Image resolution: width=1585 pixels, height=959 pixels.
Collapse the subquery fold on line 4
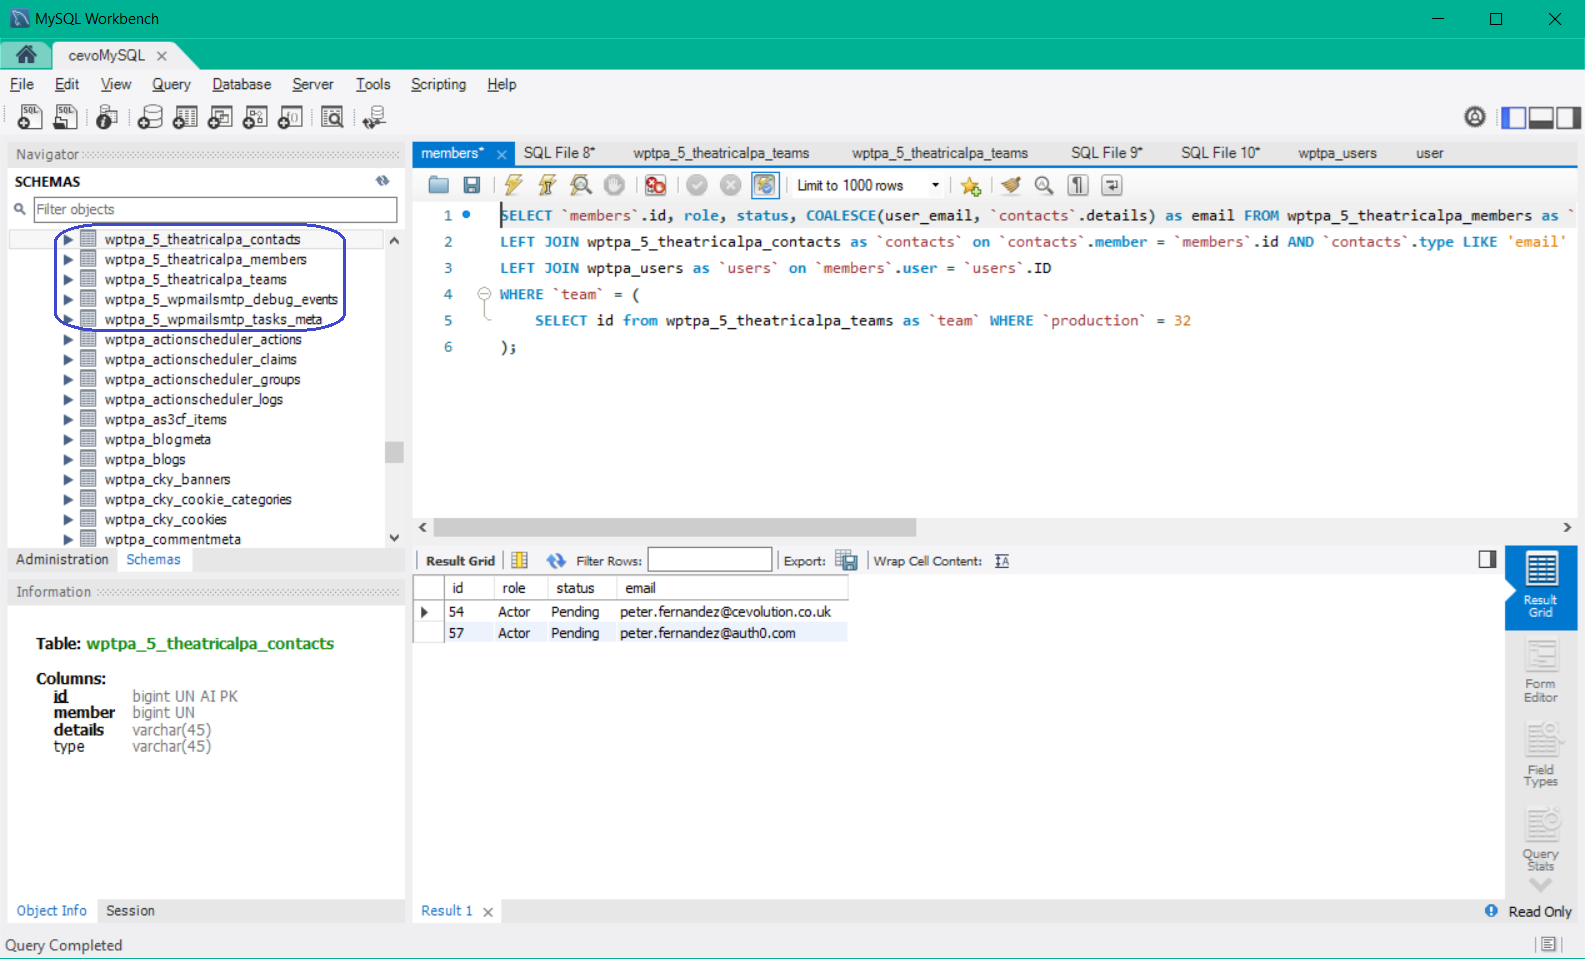tap(484, 294)
